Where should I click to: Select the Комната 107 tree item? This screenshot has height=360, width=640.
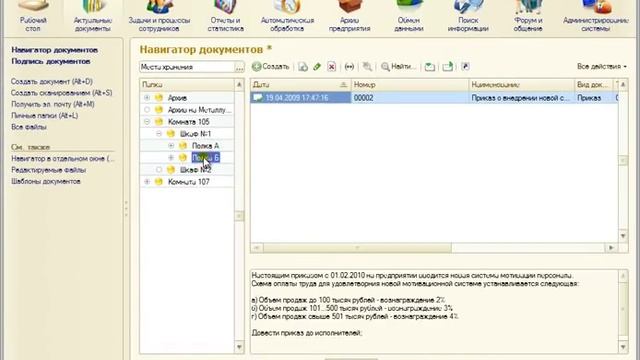click(x=189, y=182)
